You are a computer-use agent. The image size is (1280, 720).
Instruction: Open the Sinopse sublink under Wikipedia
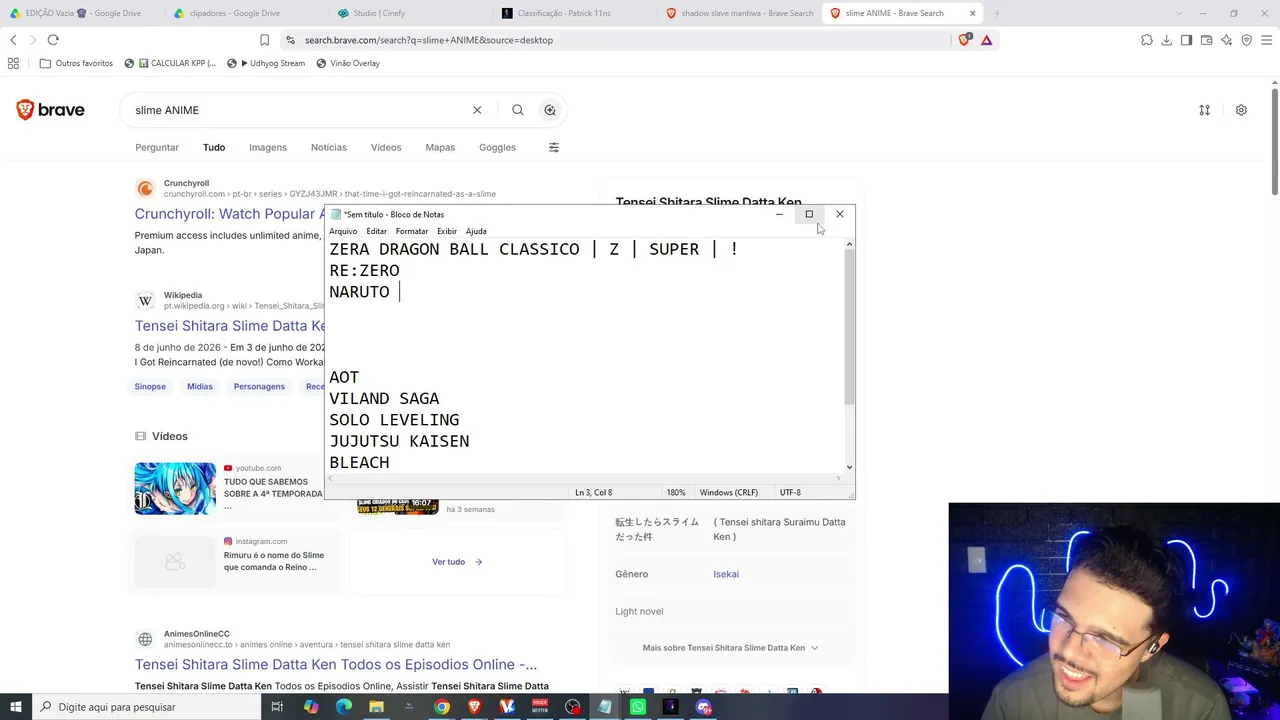[150, 386]
